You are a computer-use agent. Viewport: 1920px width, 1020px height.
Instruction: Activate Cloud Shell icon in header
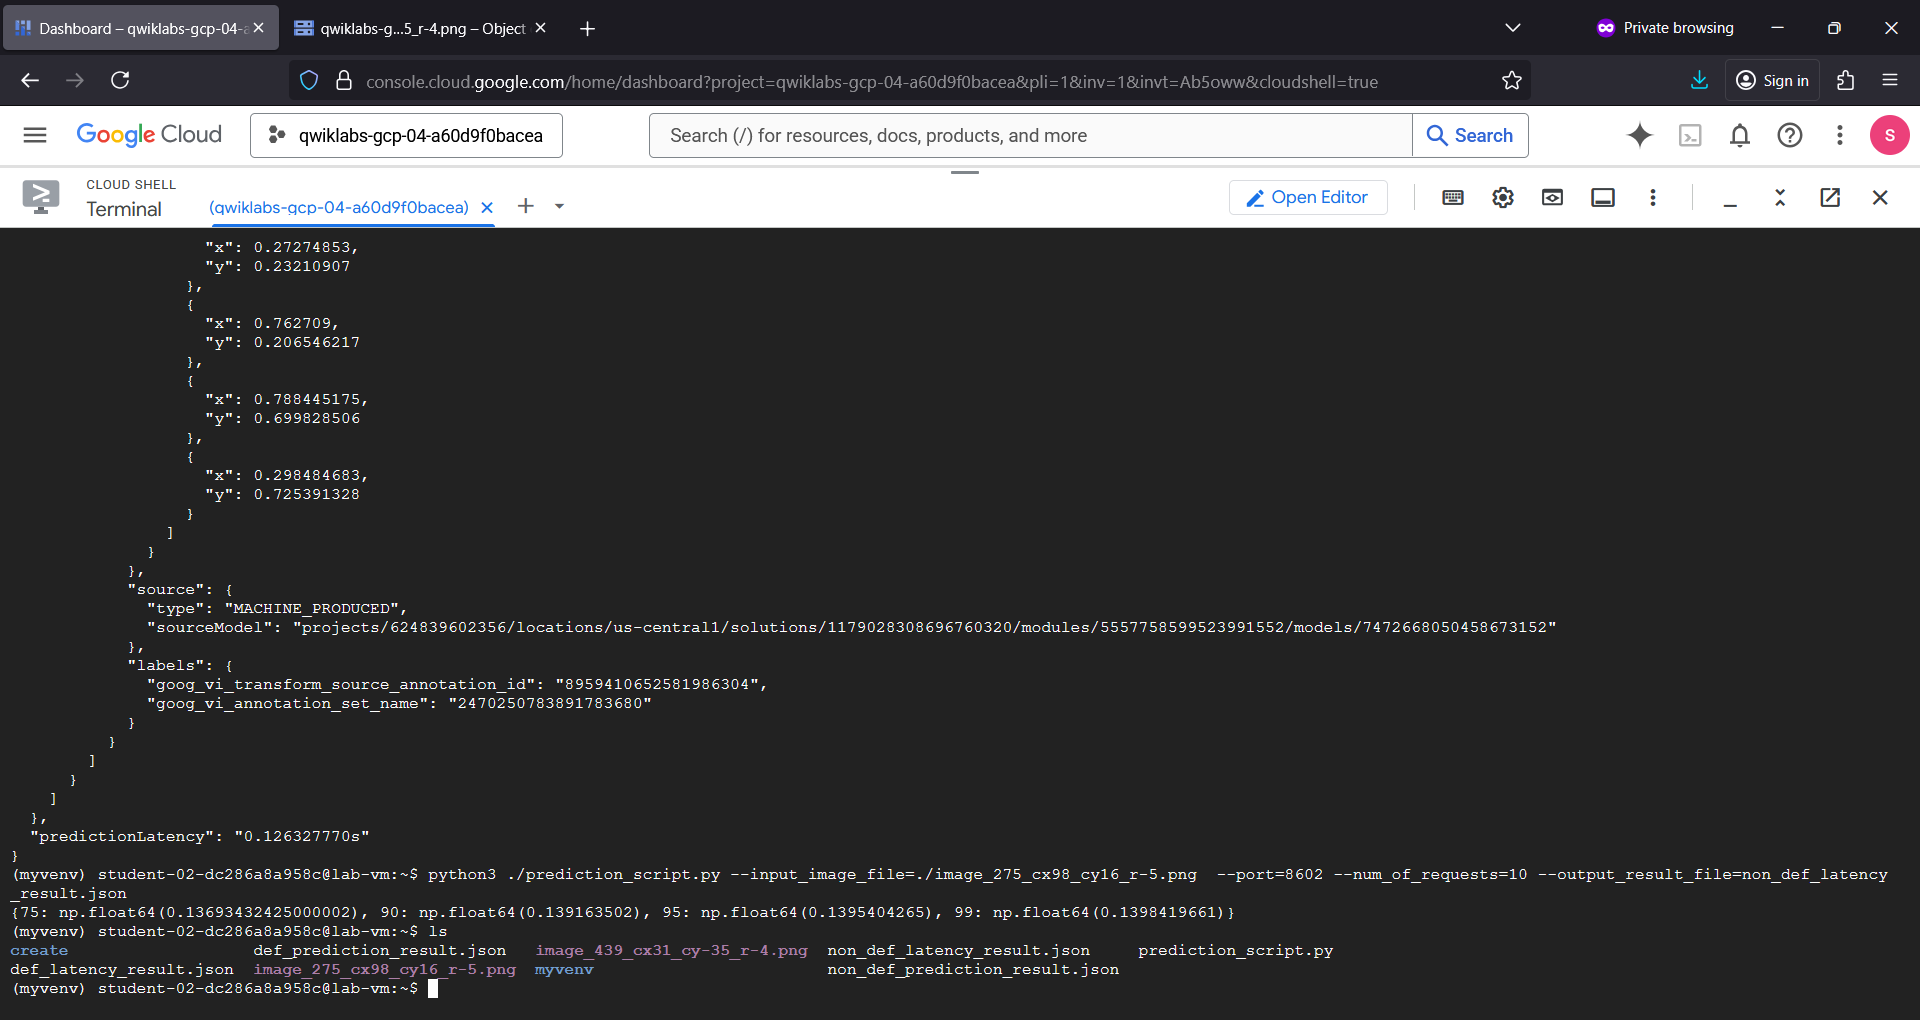[x=1690, y=135]
